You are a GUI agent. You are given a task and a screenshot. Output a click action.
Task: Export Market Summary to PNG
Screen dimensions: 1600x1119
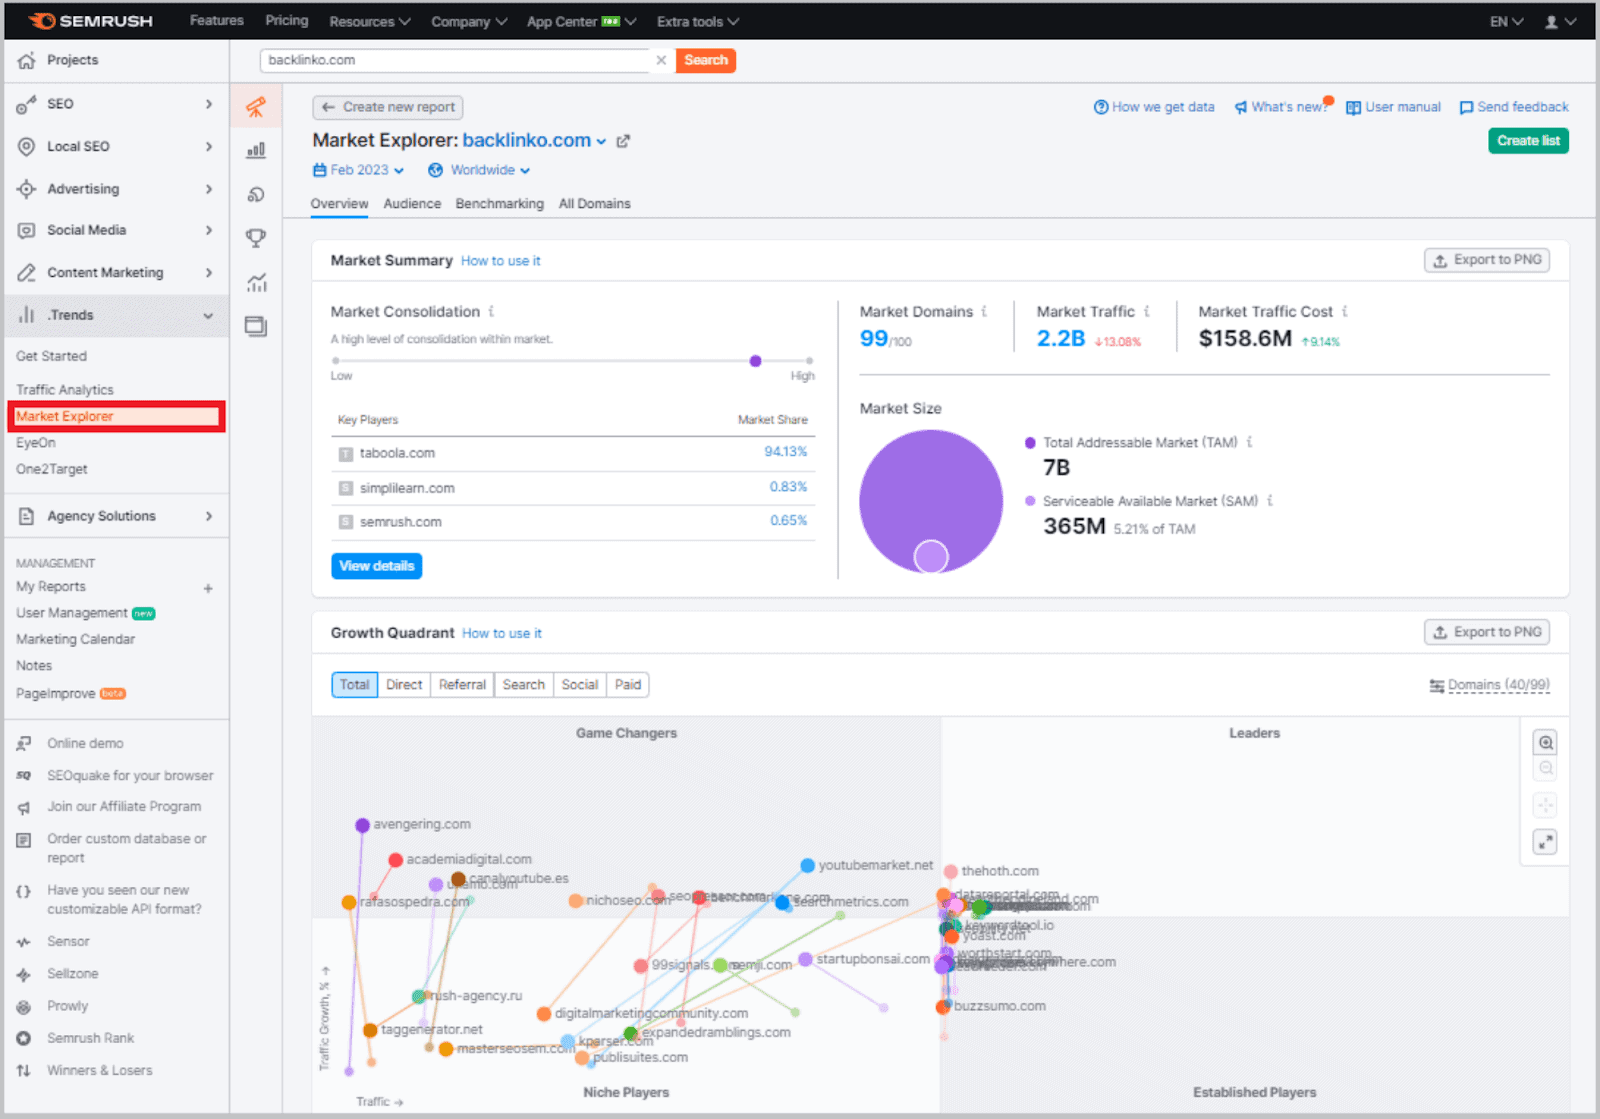point(1487,260)
